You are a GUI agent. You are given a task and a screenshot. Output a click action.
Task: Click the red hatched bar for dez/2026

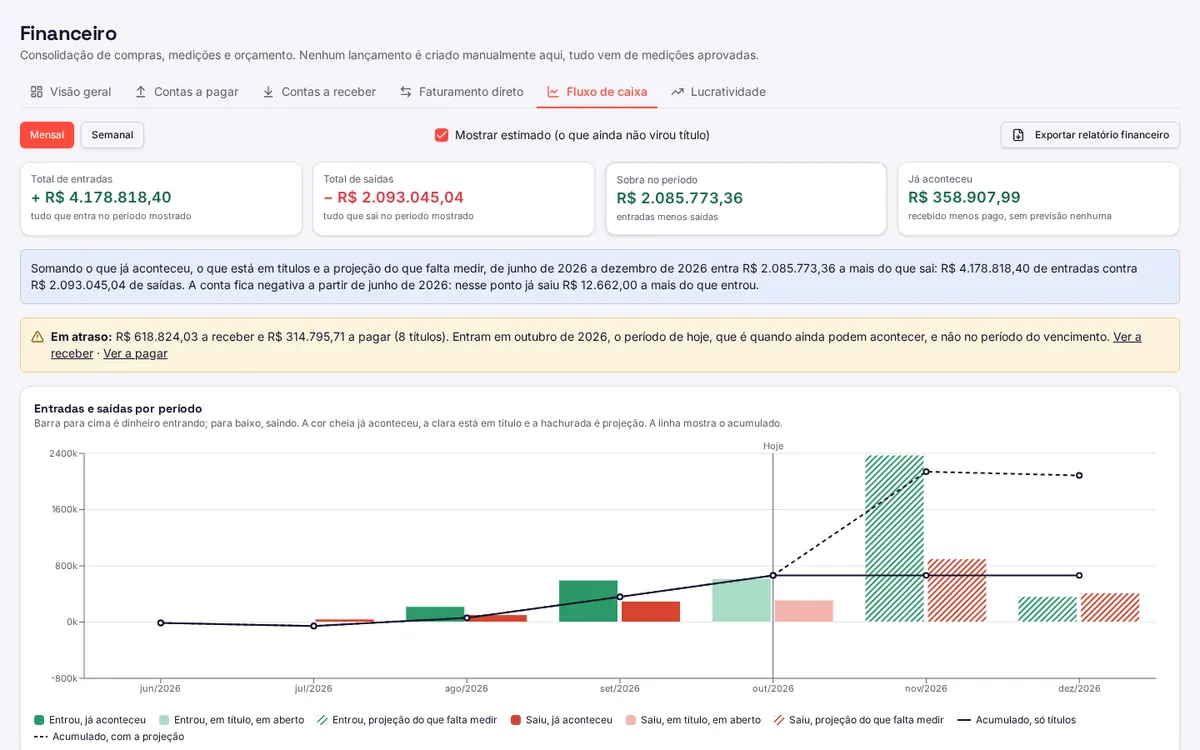point(1110,607)
